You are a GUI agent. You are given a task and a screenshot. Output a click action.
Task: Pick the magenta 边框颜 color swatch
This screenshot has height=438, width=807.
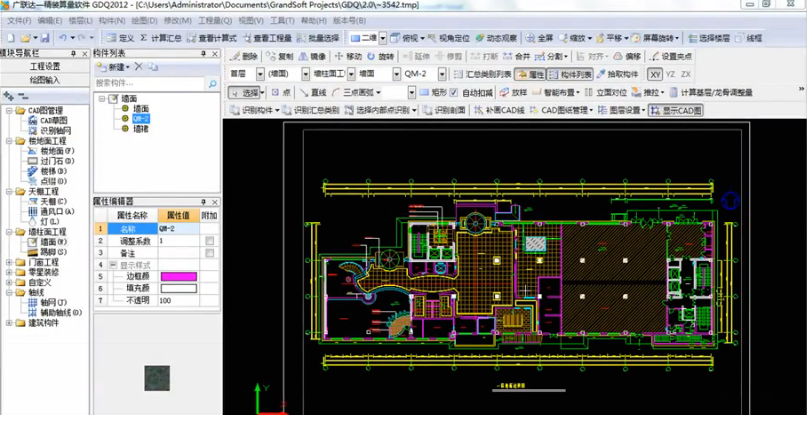pos(179,276)
